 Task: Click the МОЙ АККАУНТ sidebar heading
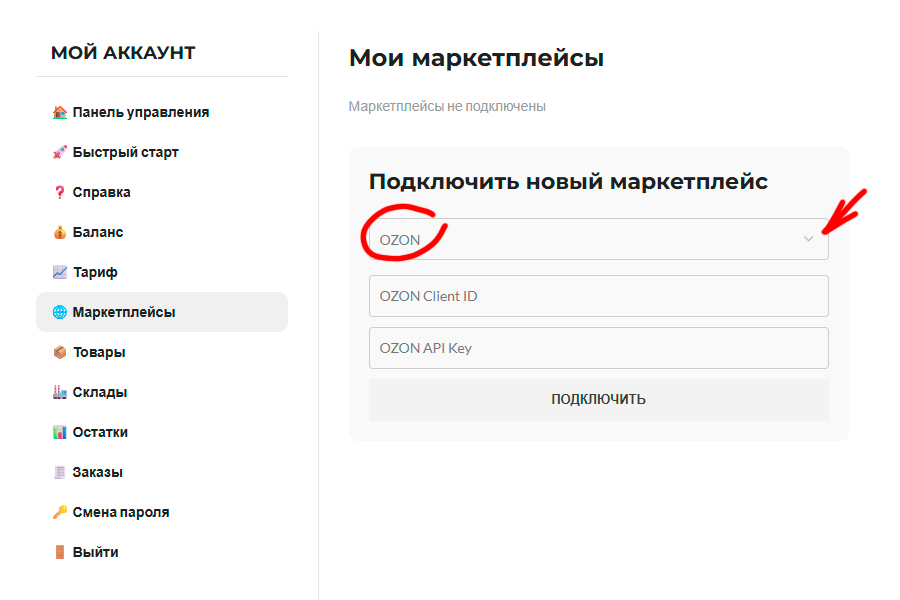pos(123,53)
